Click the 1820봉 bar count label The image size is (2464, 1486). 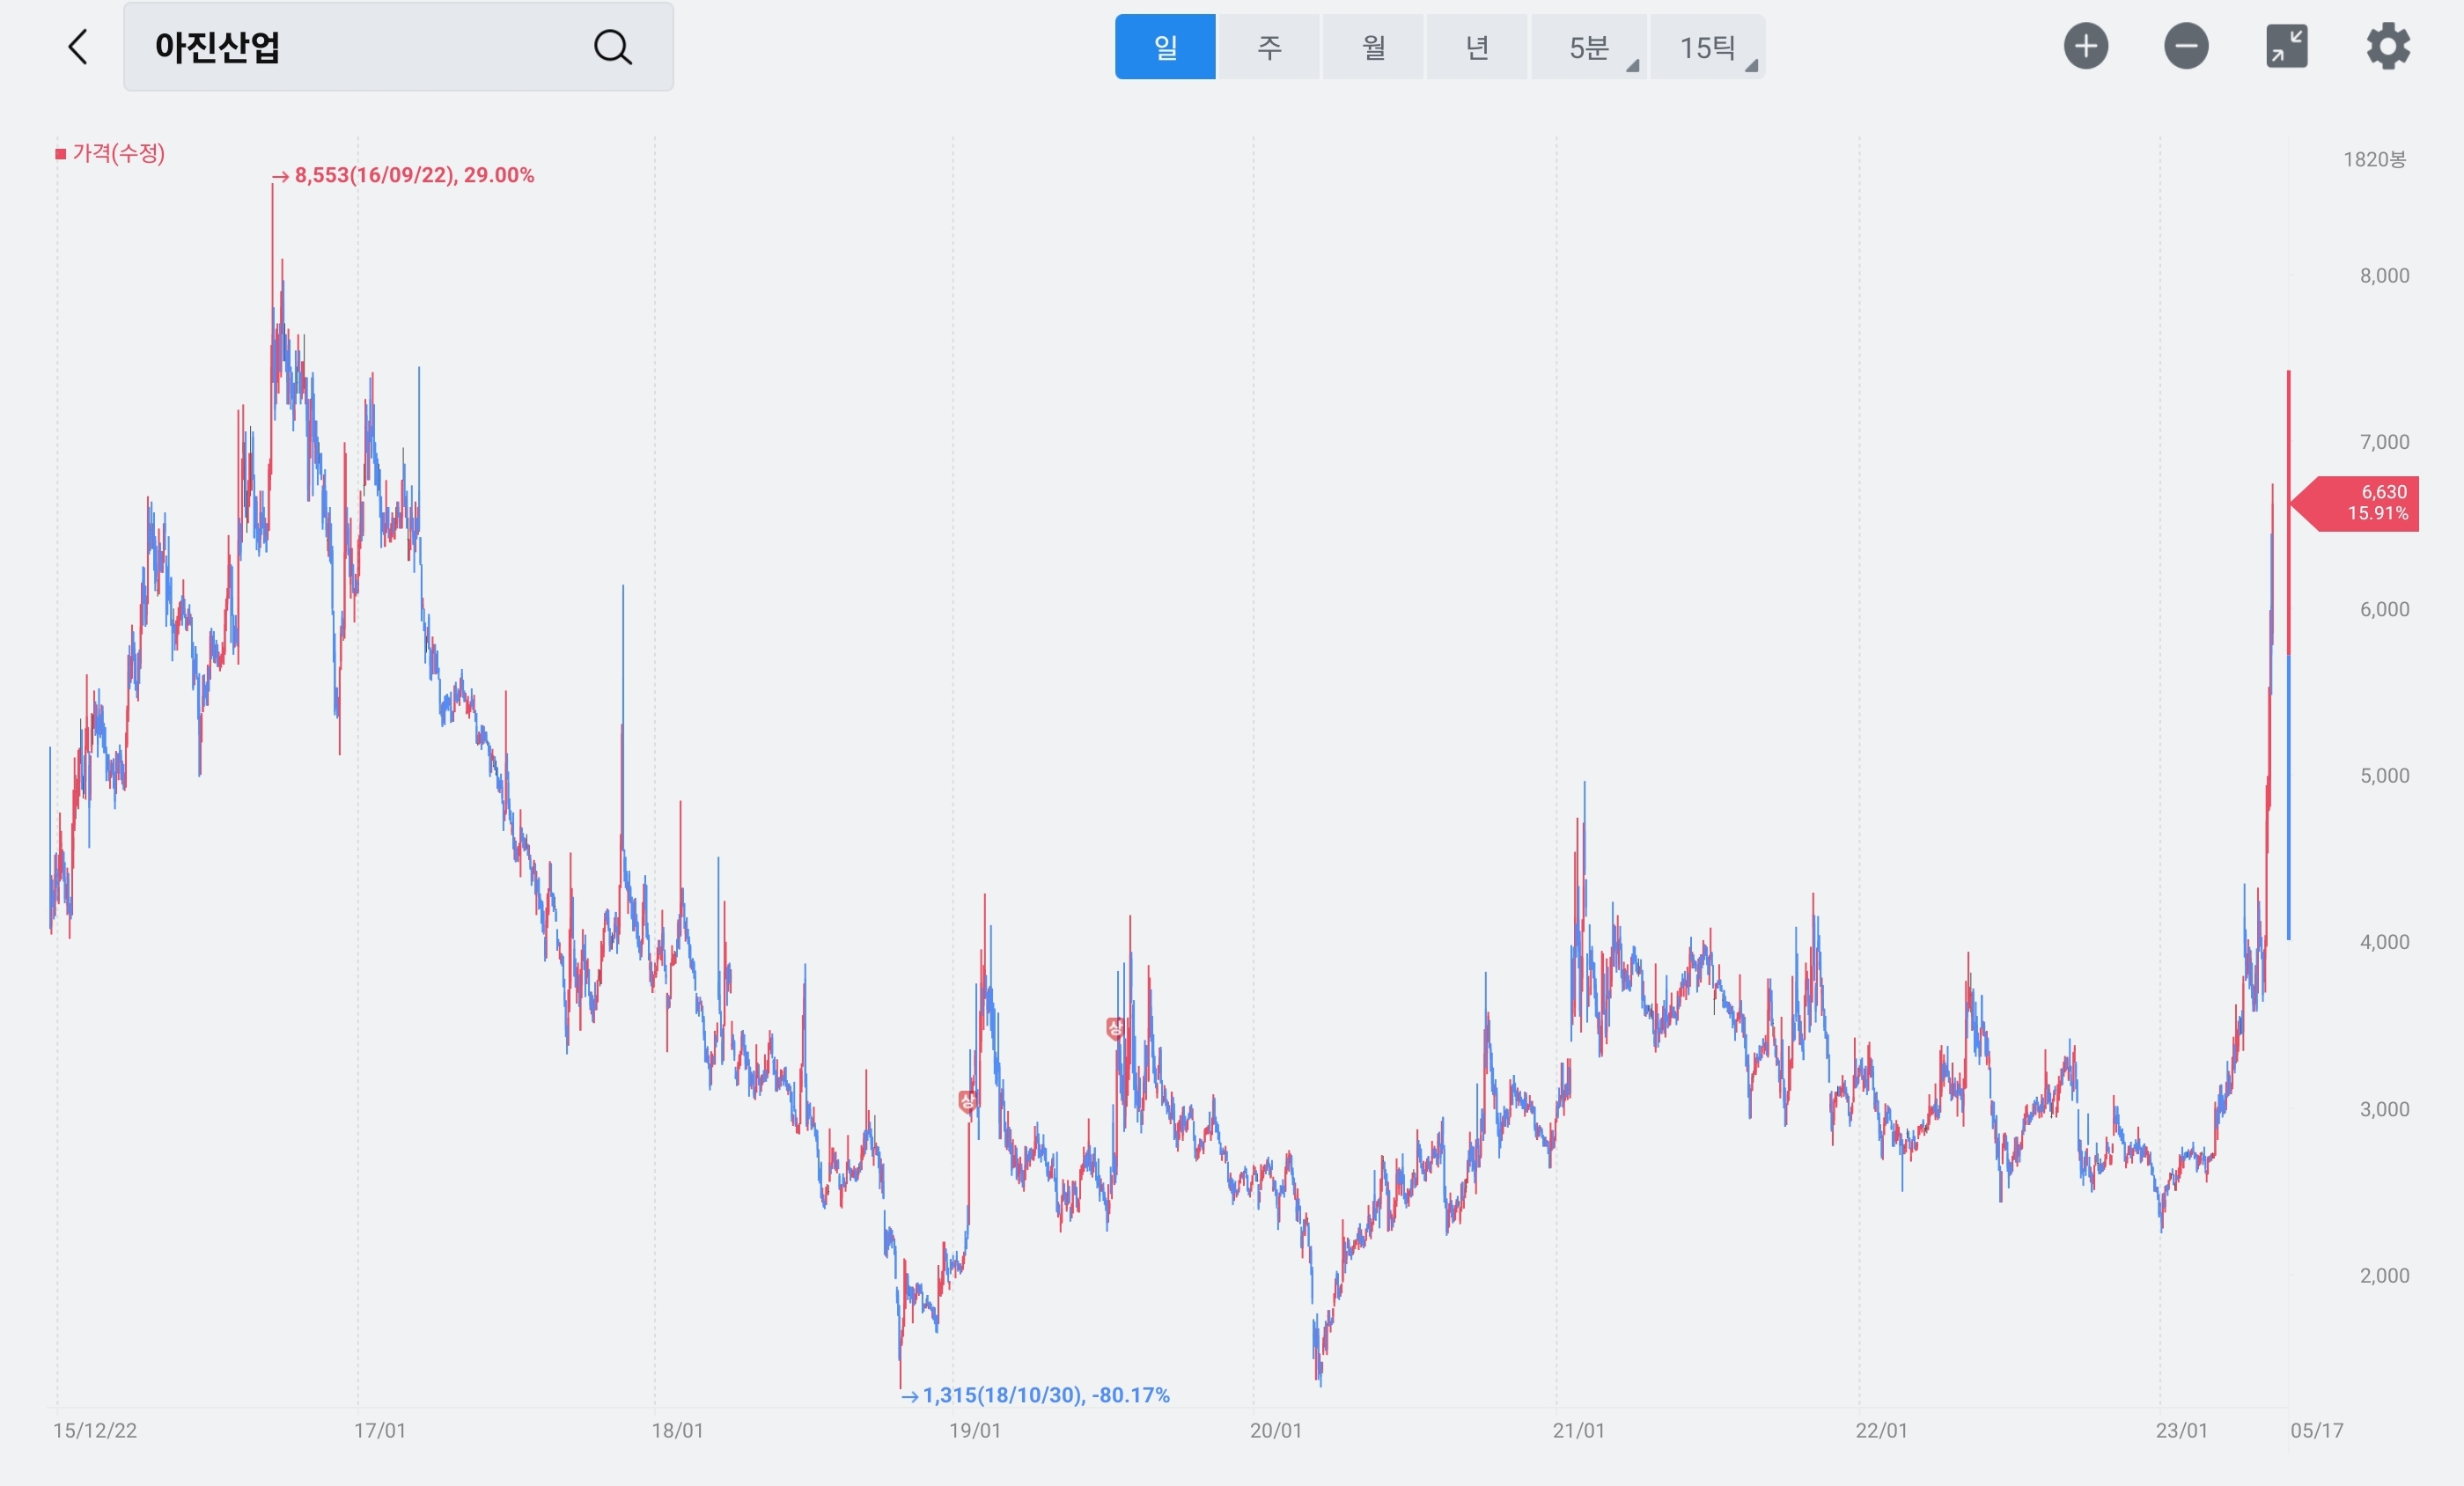pyautogui.click(x=2374, y=159)
